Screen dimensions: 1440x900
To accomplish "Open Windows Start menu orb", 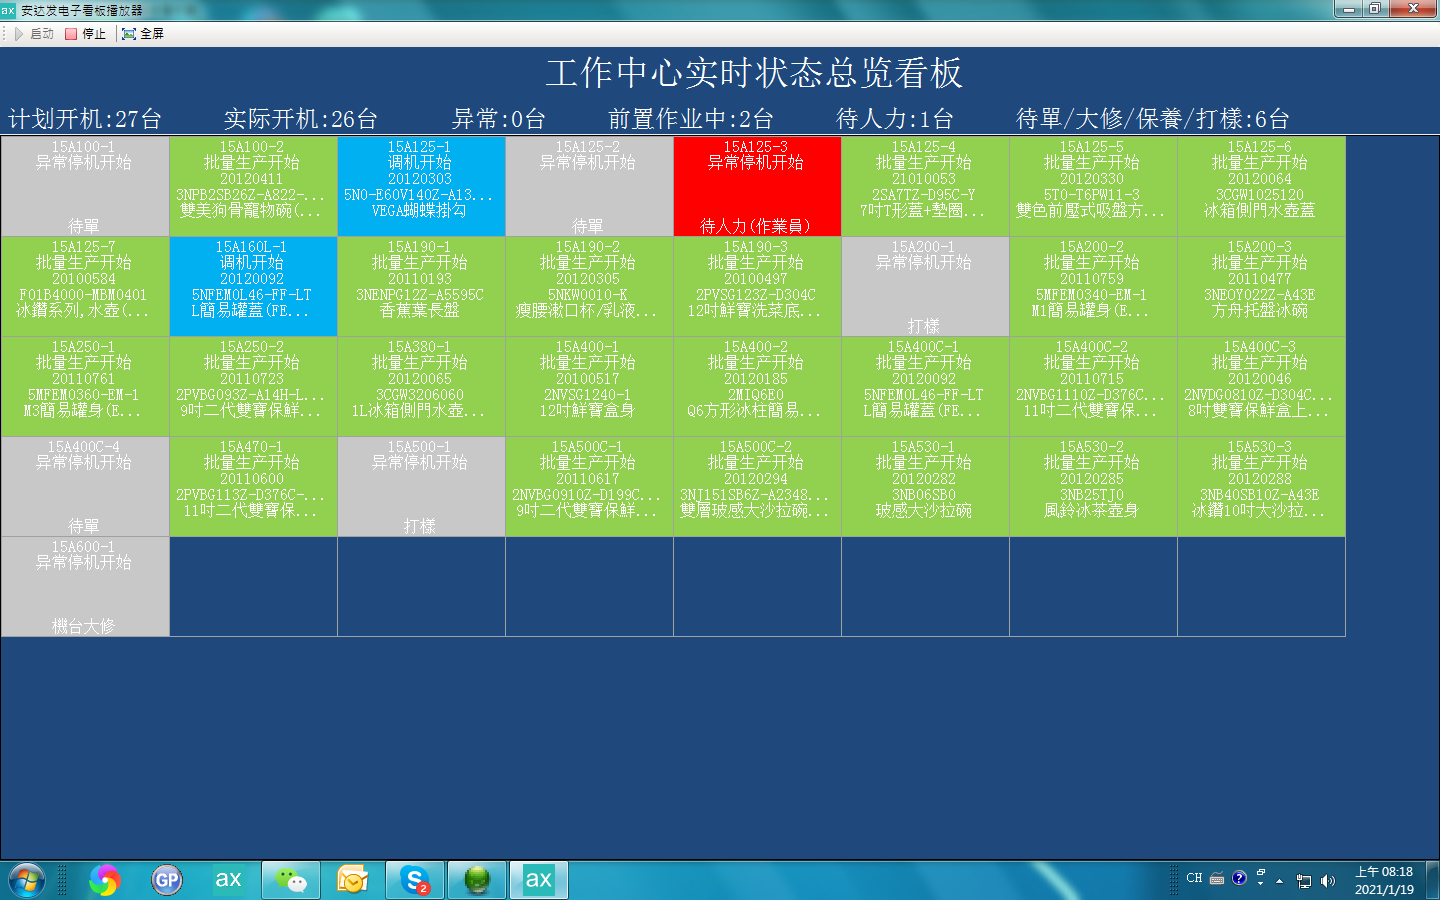I will (x=27, y=880).
